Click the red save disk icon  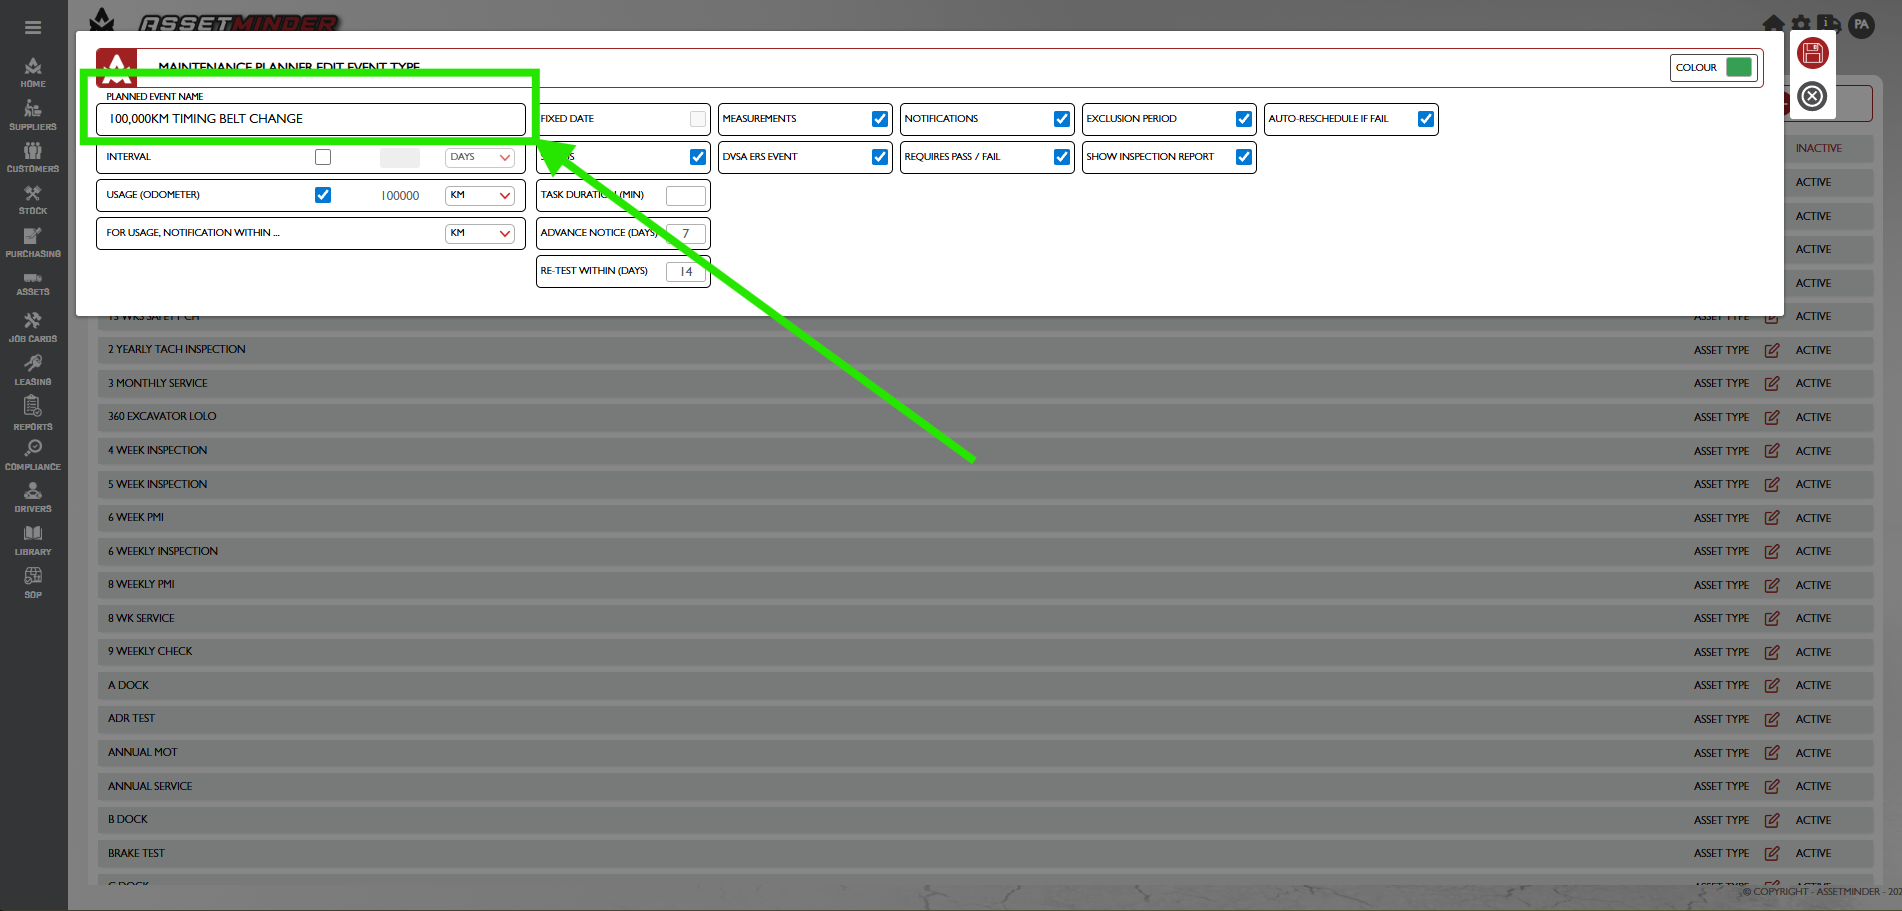(x=1812, y=53)
